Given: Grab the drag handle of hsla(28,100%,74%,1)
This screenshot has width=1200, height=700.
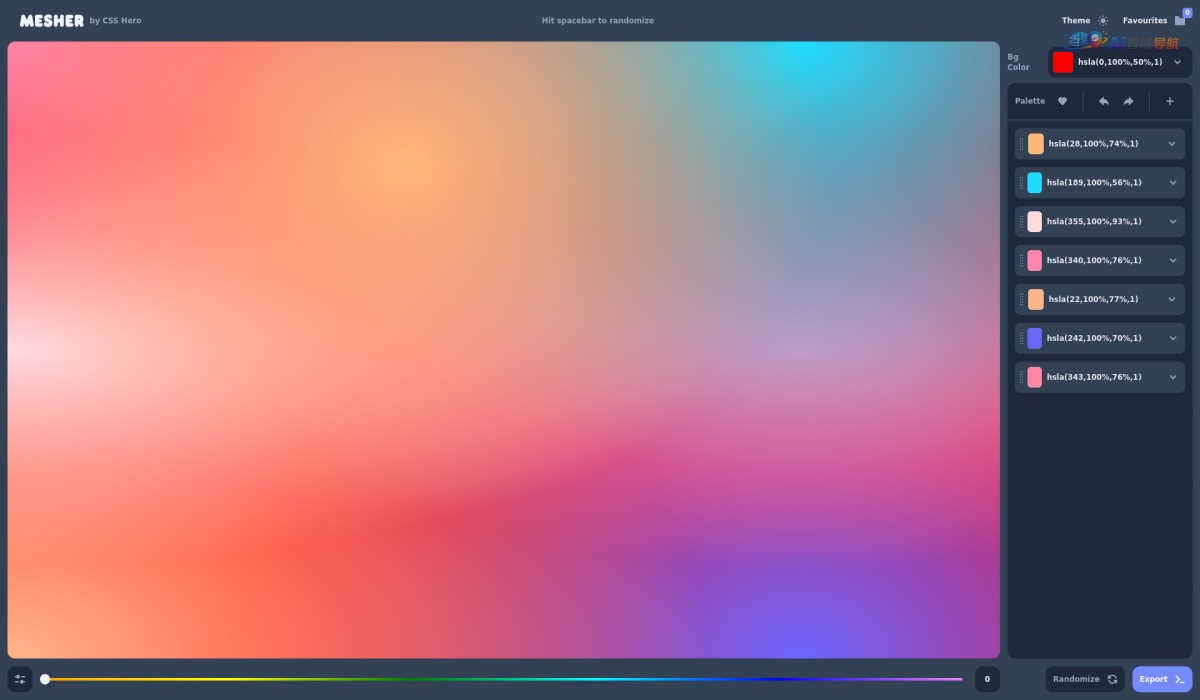Looking at the screenshot, I should pyautogui.click(x=1021, y=144).
